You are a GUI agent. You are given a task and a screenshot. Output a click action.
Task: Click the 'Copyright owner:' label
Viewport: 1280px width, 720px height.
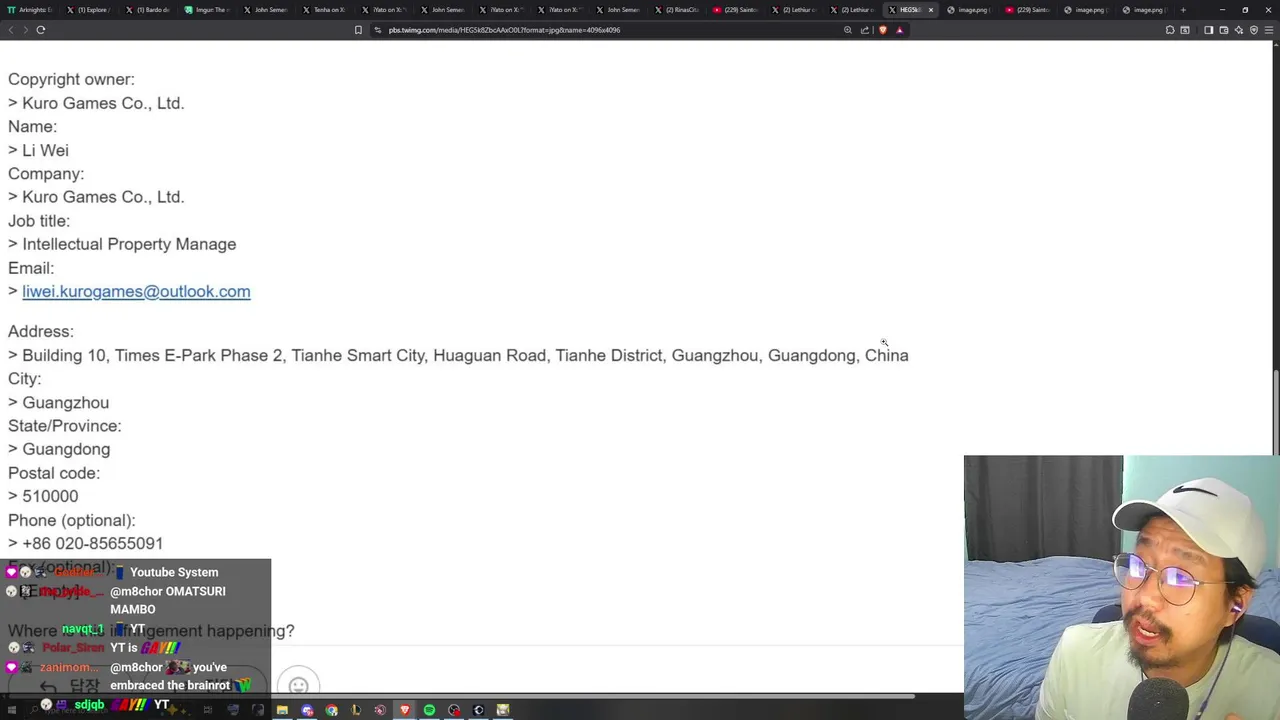pos(71,79)
